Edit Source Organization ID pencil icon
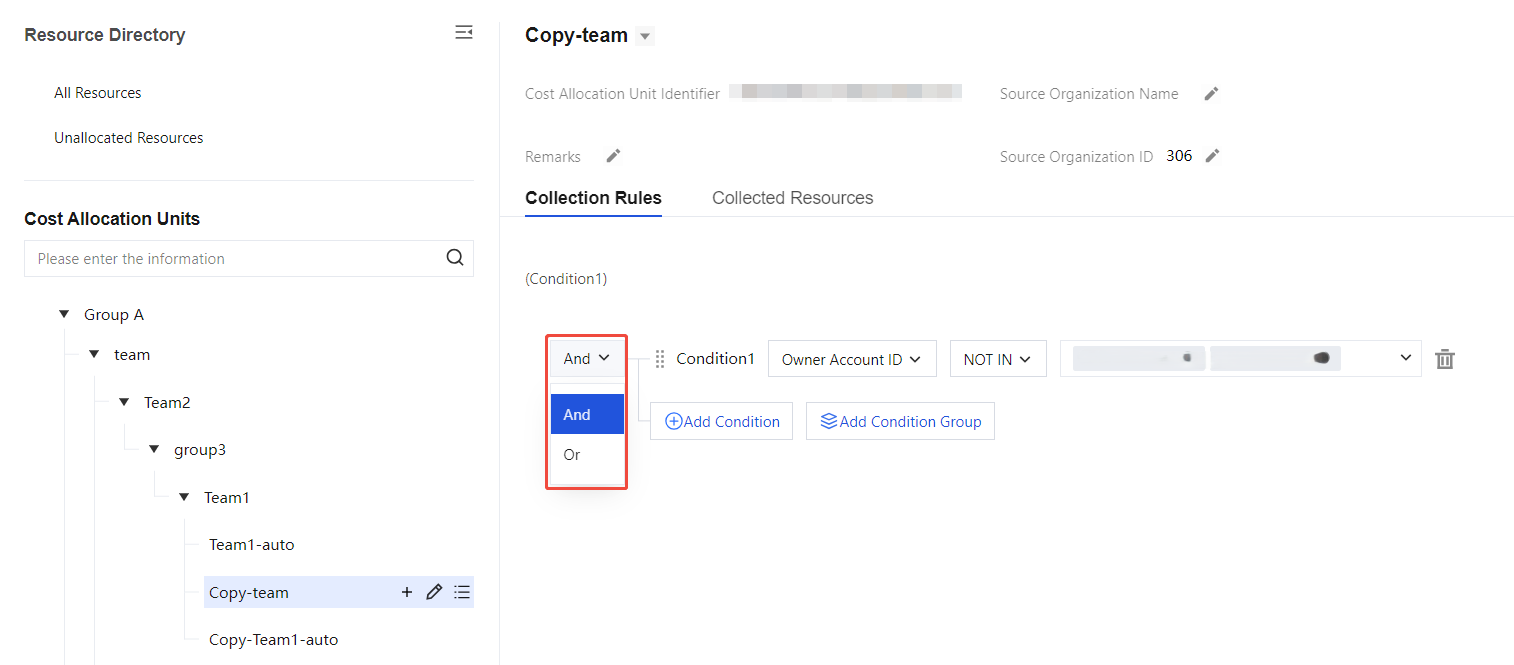The height and width of the screenshot is (665, 1514). coord(1212,156)
